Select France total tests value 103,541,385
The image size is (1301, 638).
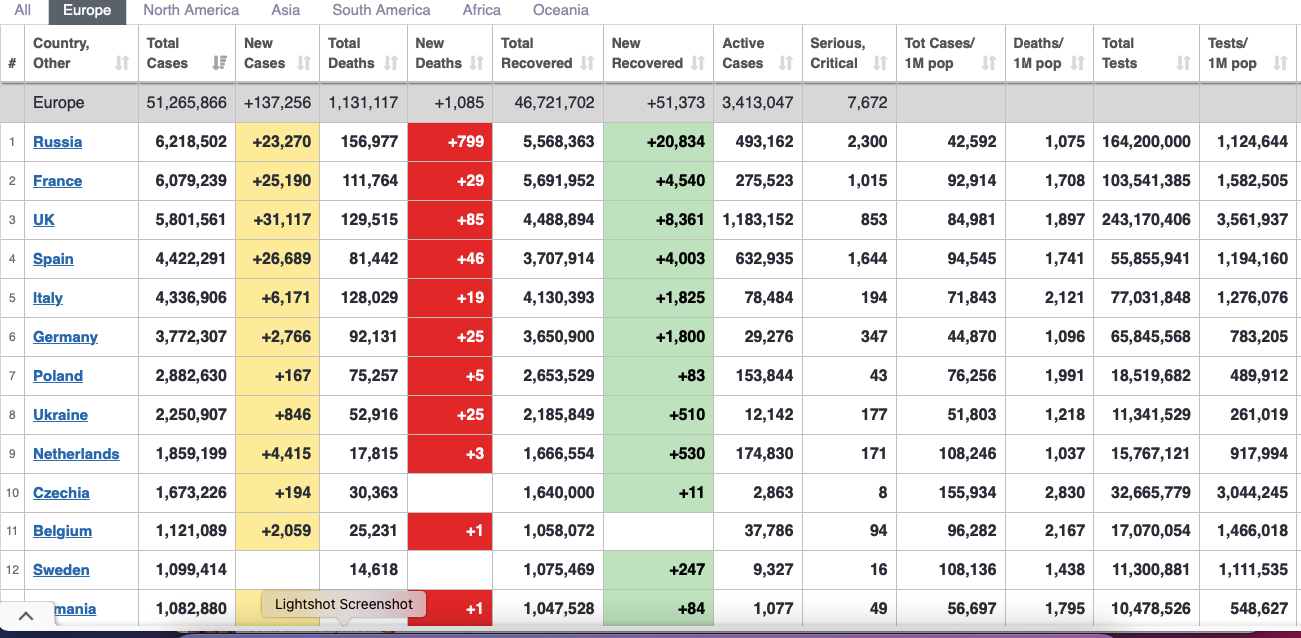pyautogui.click(x=1146, y=181)
